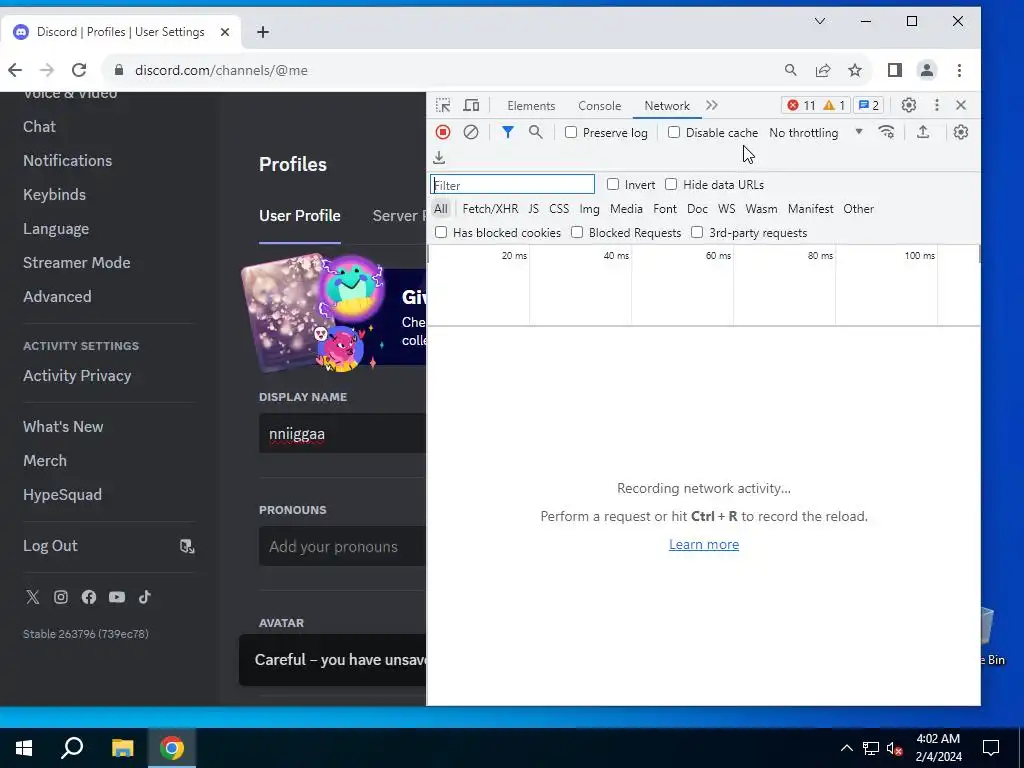The image size is (1024, 768).
Task: Check 3rd-party requests checkbox
Action: coord(697,232)
